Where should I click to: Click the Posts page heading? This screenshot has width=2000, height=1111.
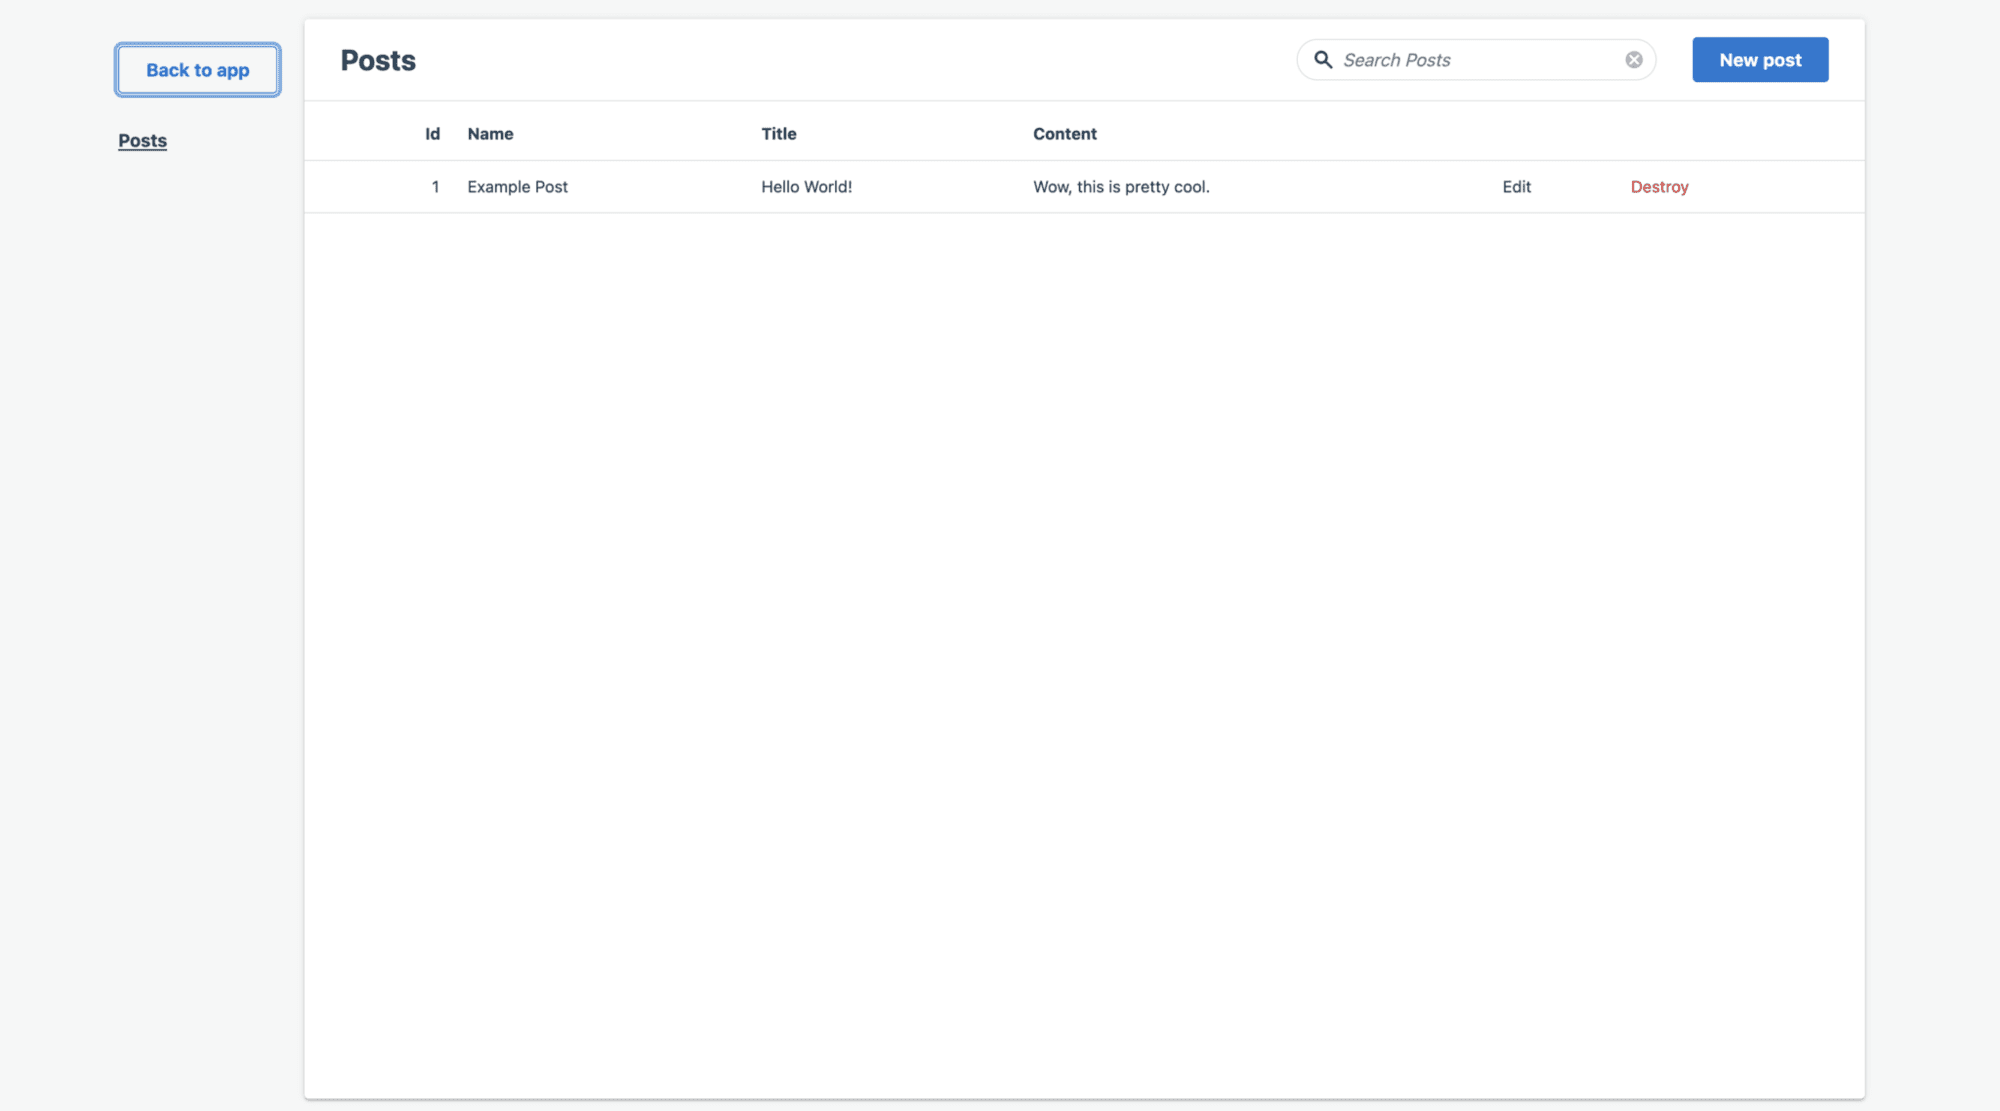pyautogui.click(x=378, y=60)
